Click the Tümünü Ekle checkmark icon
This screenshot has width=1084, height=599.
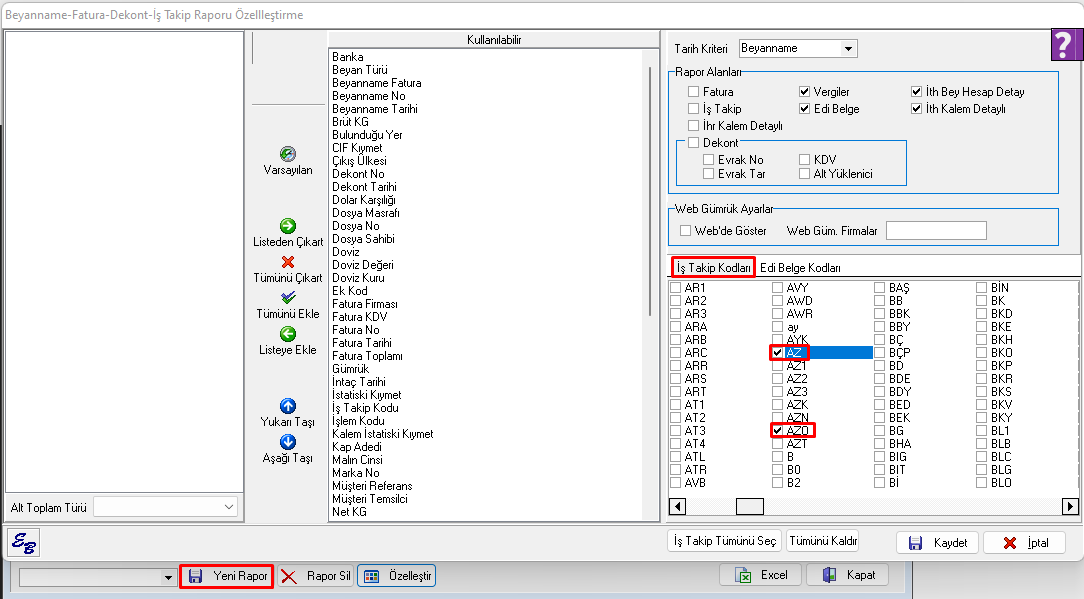(288, 297)
